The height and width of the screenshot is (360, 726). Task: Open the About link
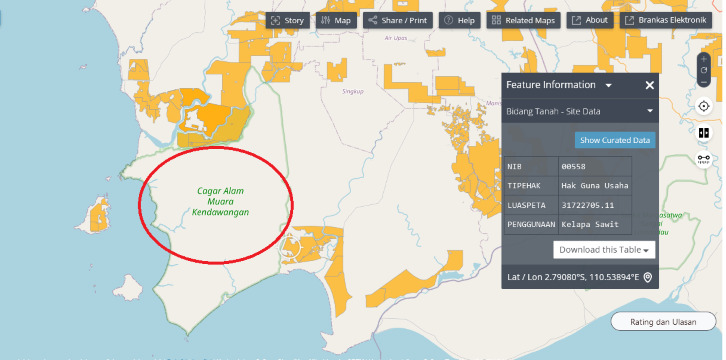coord(590,20)
